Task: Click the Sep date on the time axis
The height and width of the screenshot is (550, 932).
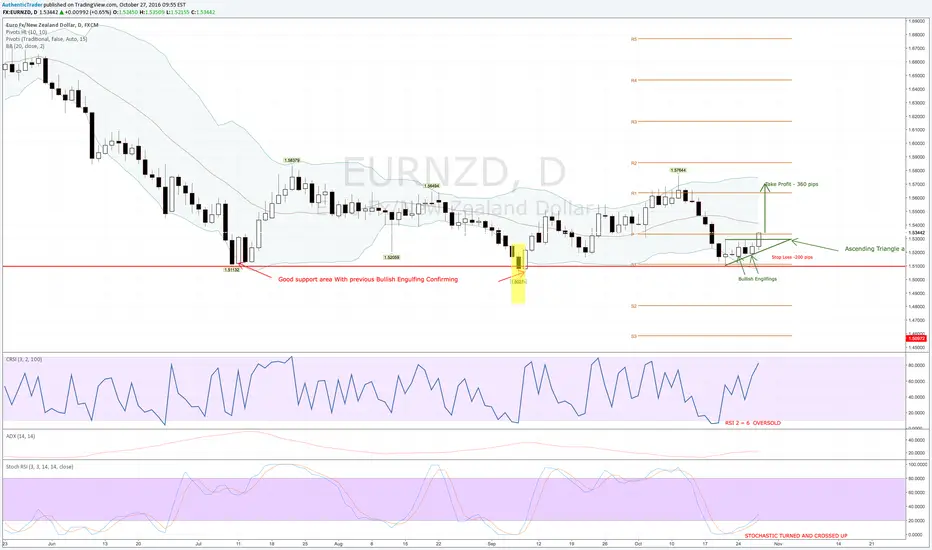Action: 492,543
